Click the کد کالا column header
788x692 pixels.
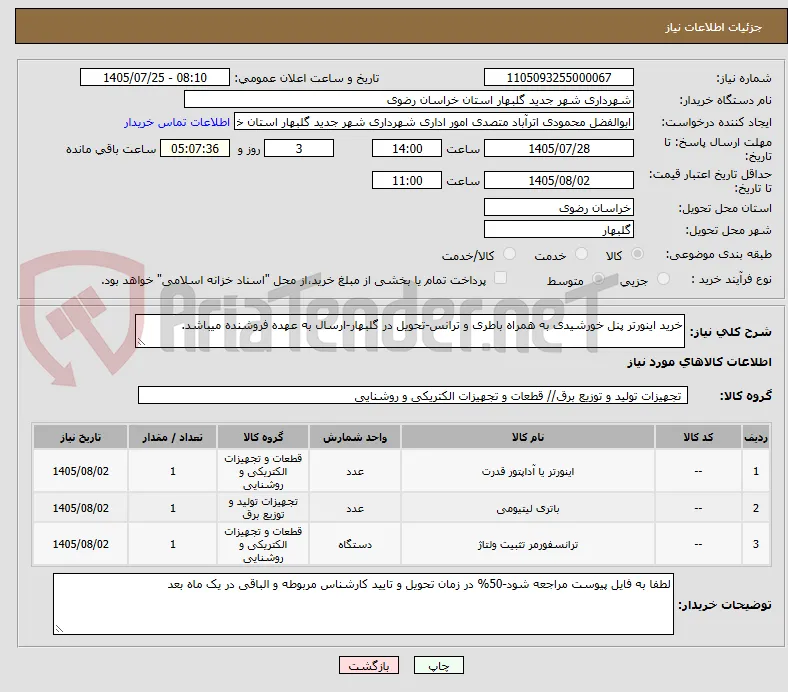[x=698, y=437]
